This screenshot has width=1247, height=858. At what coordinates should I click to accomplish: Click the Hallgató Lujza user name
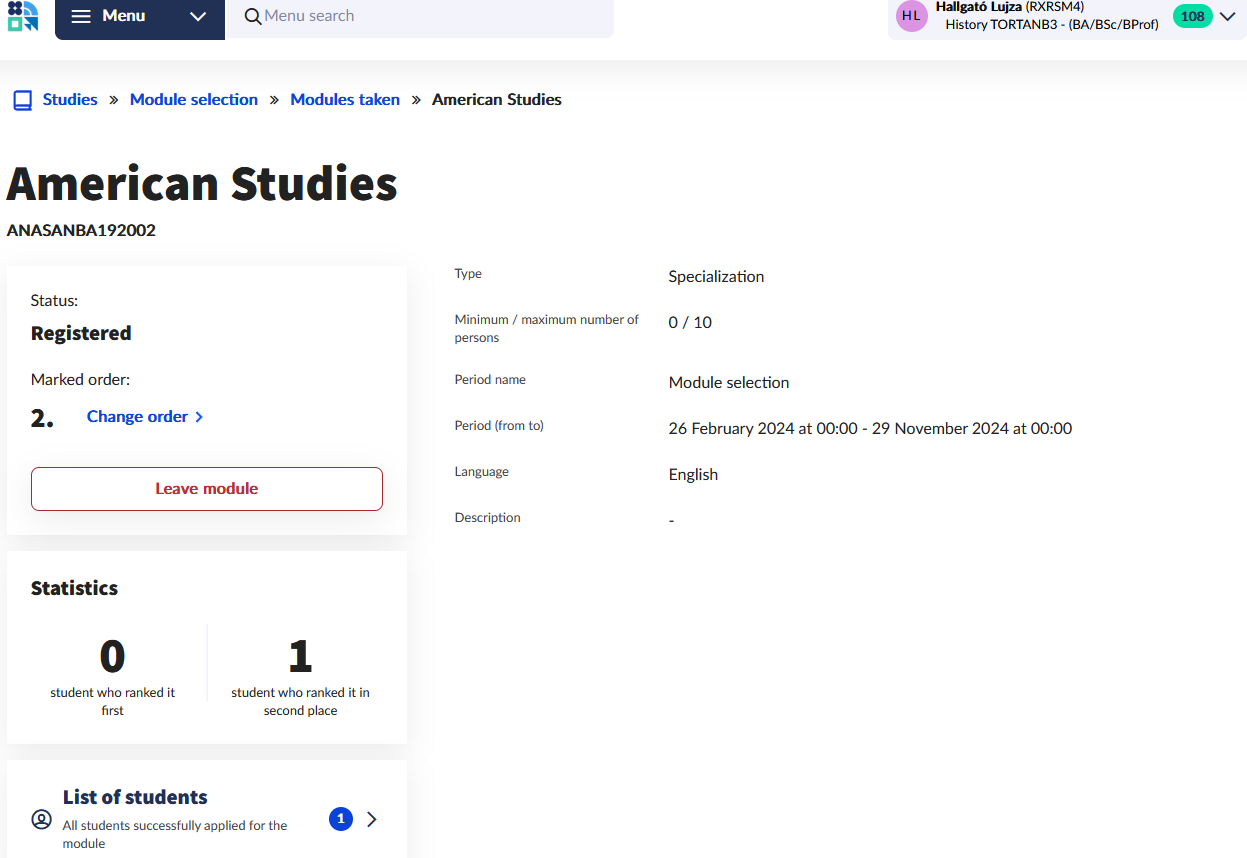978,7
